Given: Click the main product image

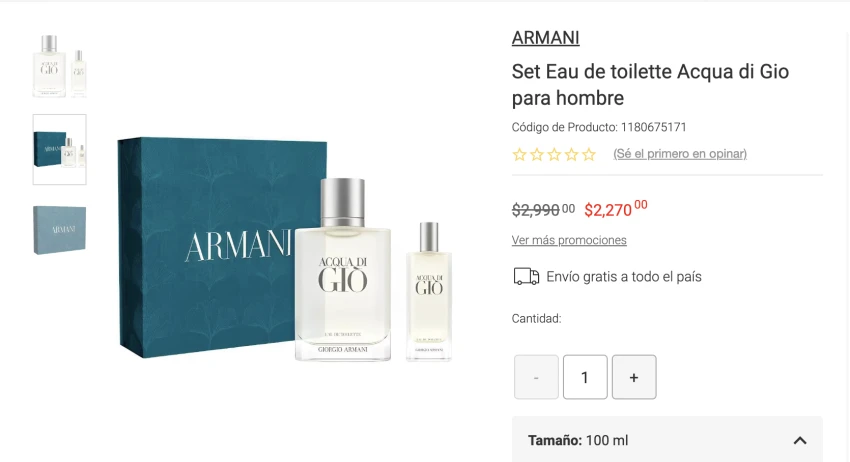Looking at the screenshot, I should pos(286,248).
